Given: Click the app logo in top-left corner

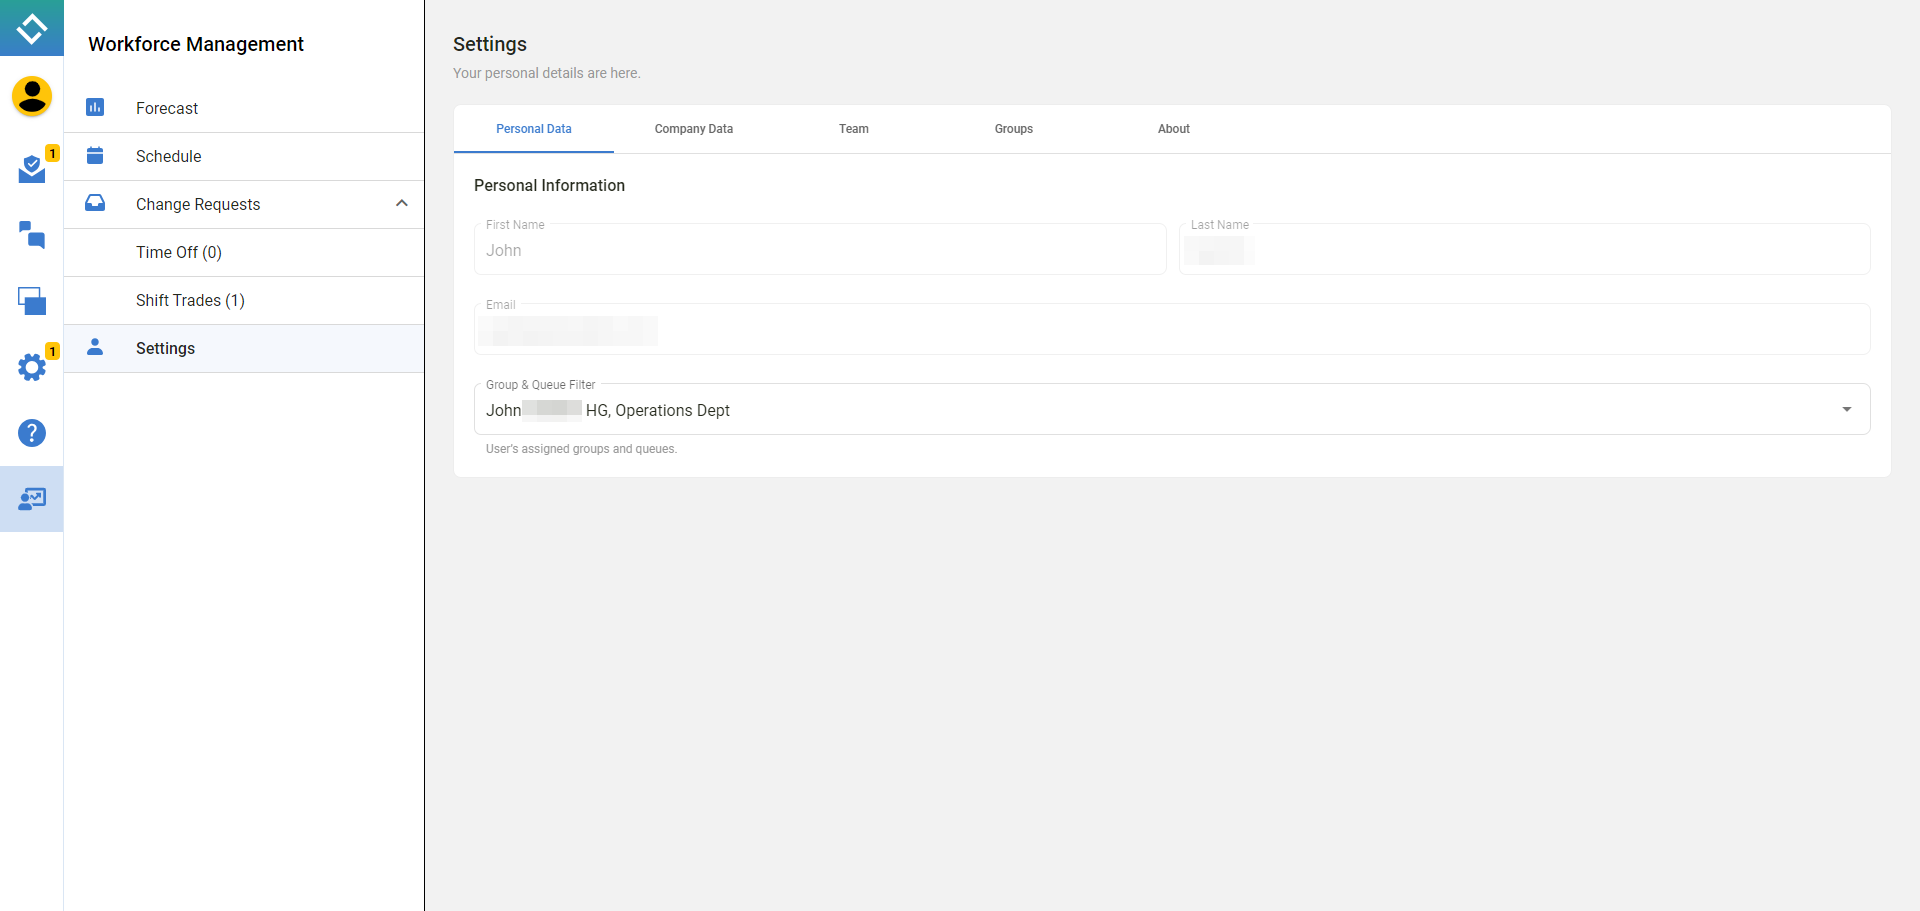Looking at the screenshot, I should point(32,28).
